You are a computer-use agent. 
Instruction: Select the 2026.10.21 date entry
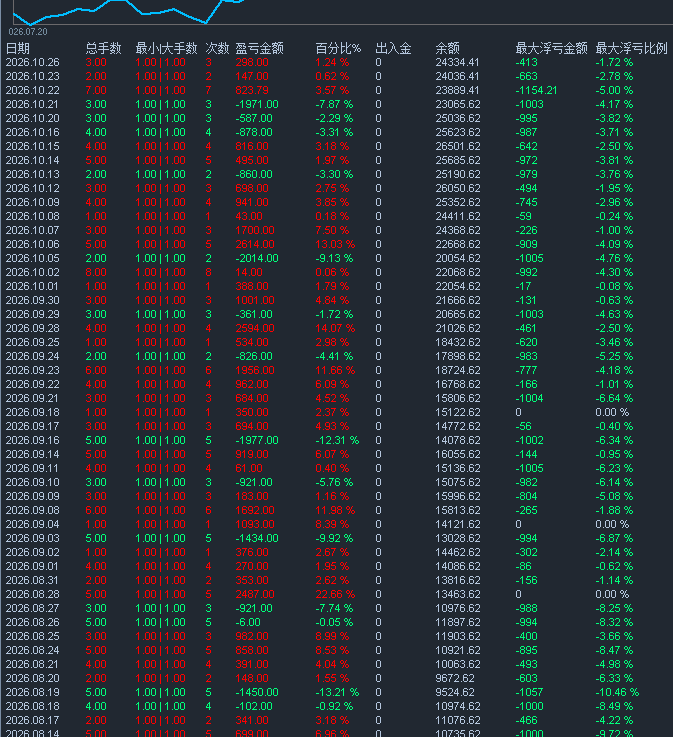(32, 104)
